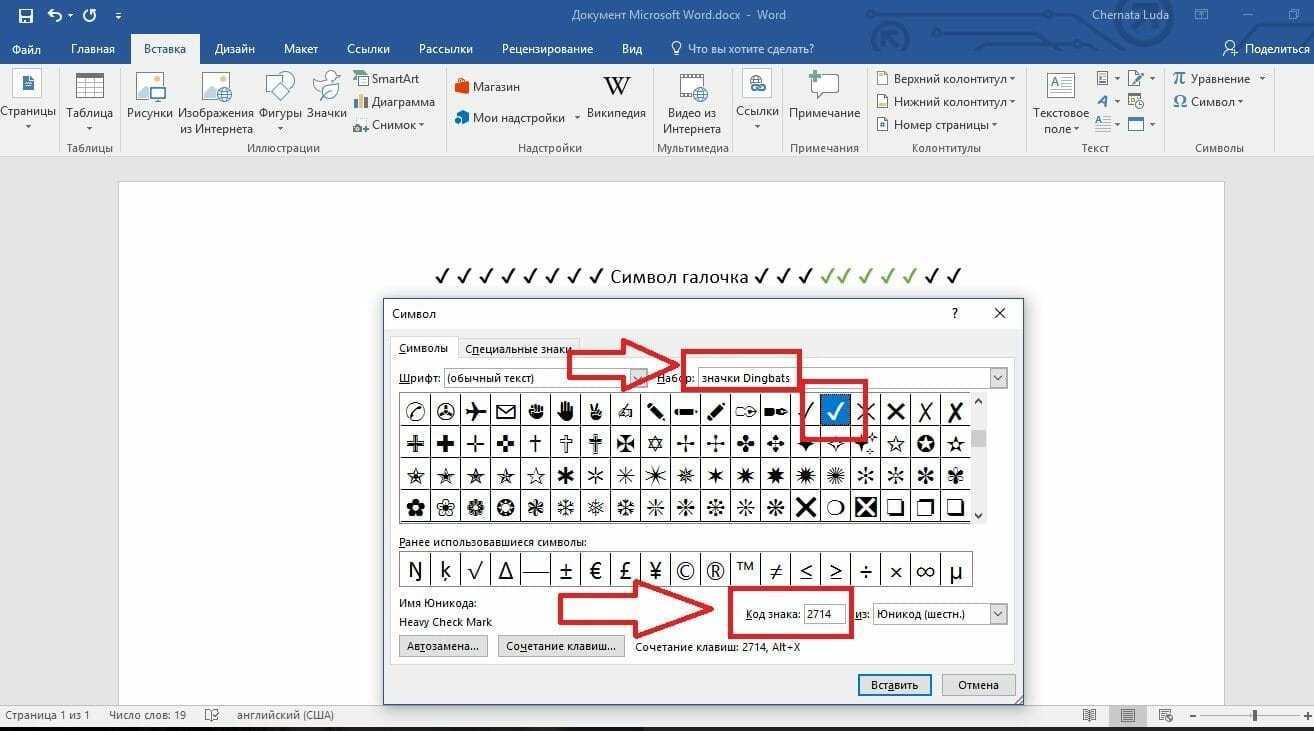This screenshot has width=1314, height=731.
Task: Click the Код знака input field
Action: pyautogui.click(x=825, y=614)
